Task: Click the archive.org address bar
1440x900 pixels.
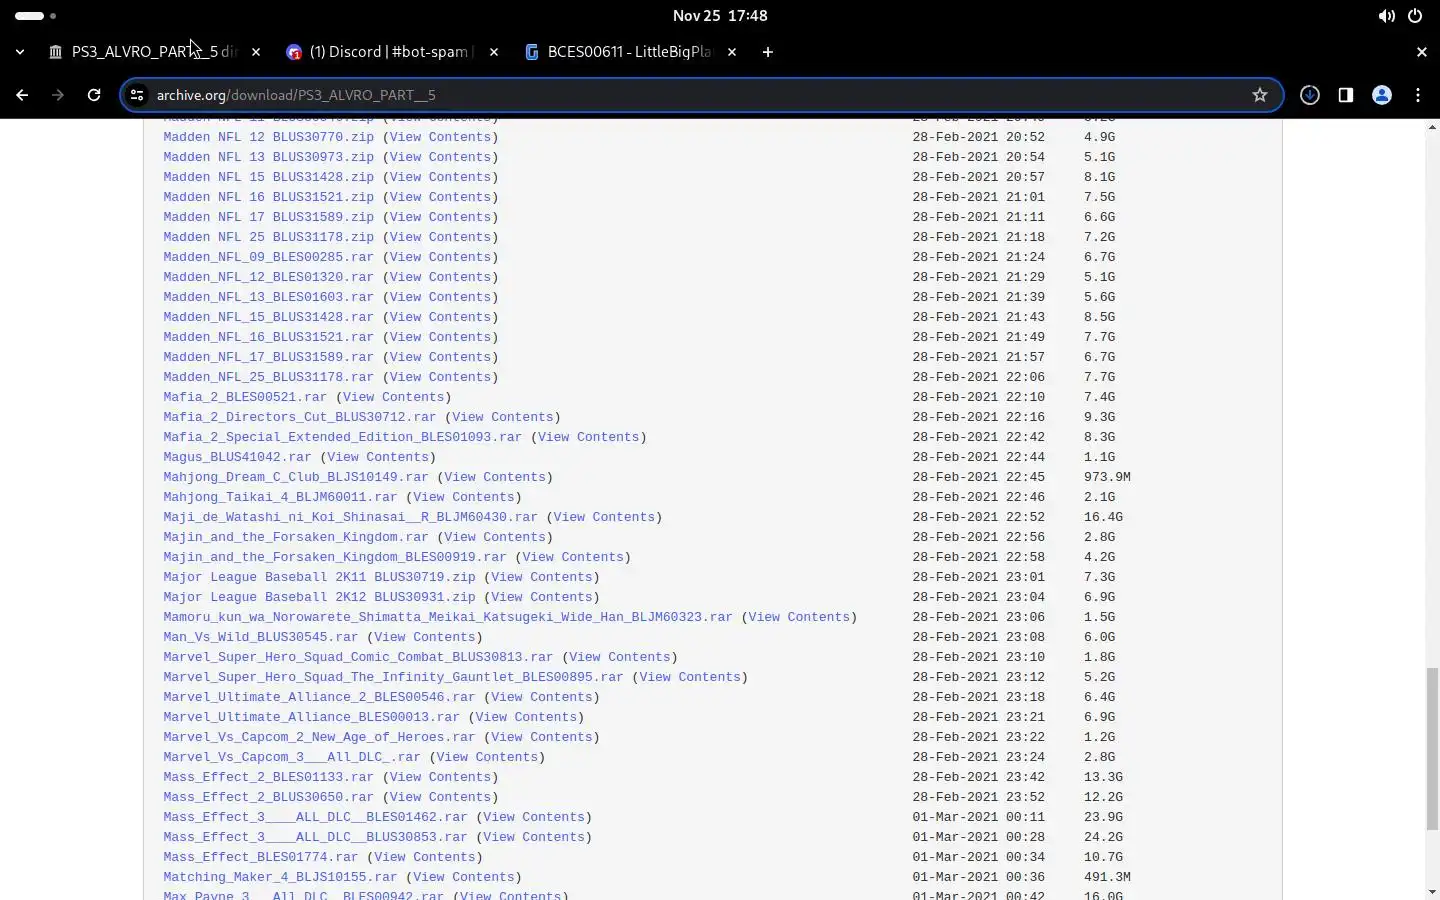Action: 700,95
